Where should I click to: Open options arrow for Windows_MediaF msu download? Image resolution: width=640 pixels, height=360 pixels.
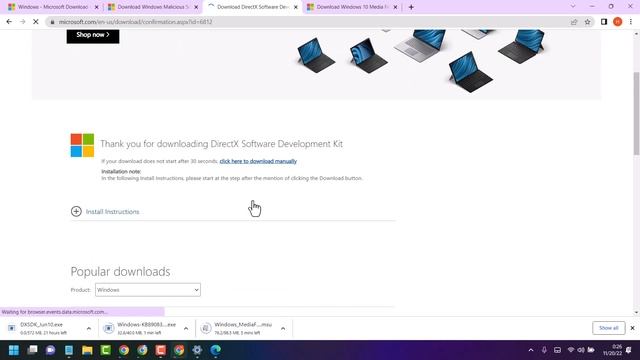(x=283, y=328)
